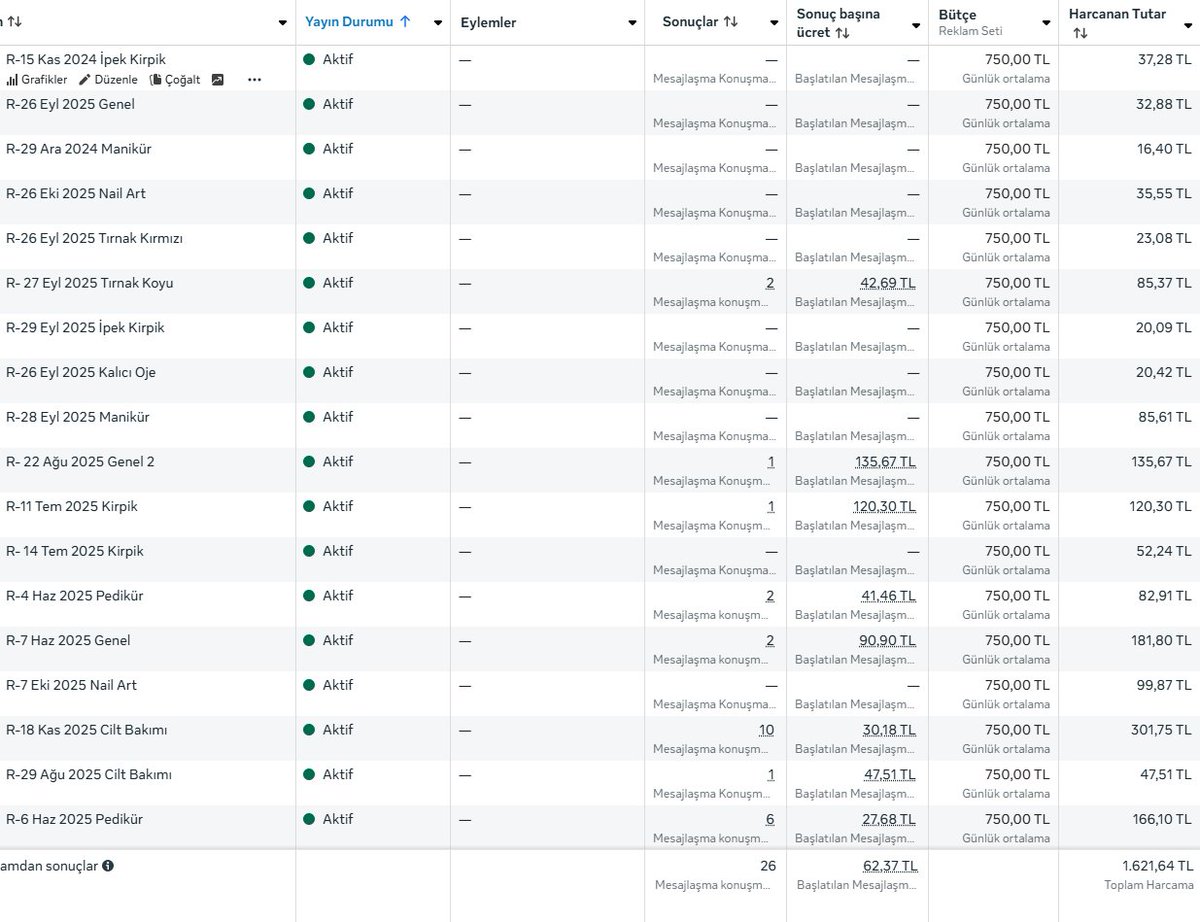Open the name column header dropdown caret
The height and width of the screenshot is (922, 1200).
[x=282, y=23]
